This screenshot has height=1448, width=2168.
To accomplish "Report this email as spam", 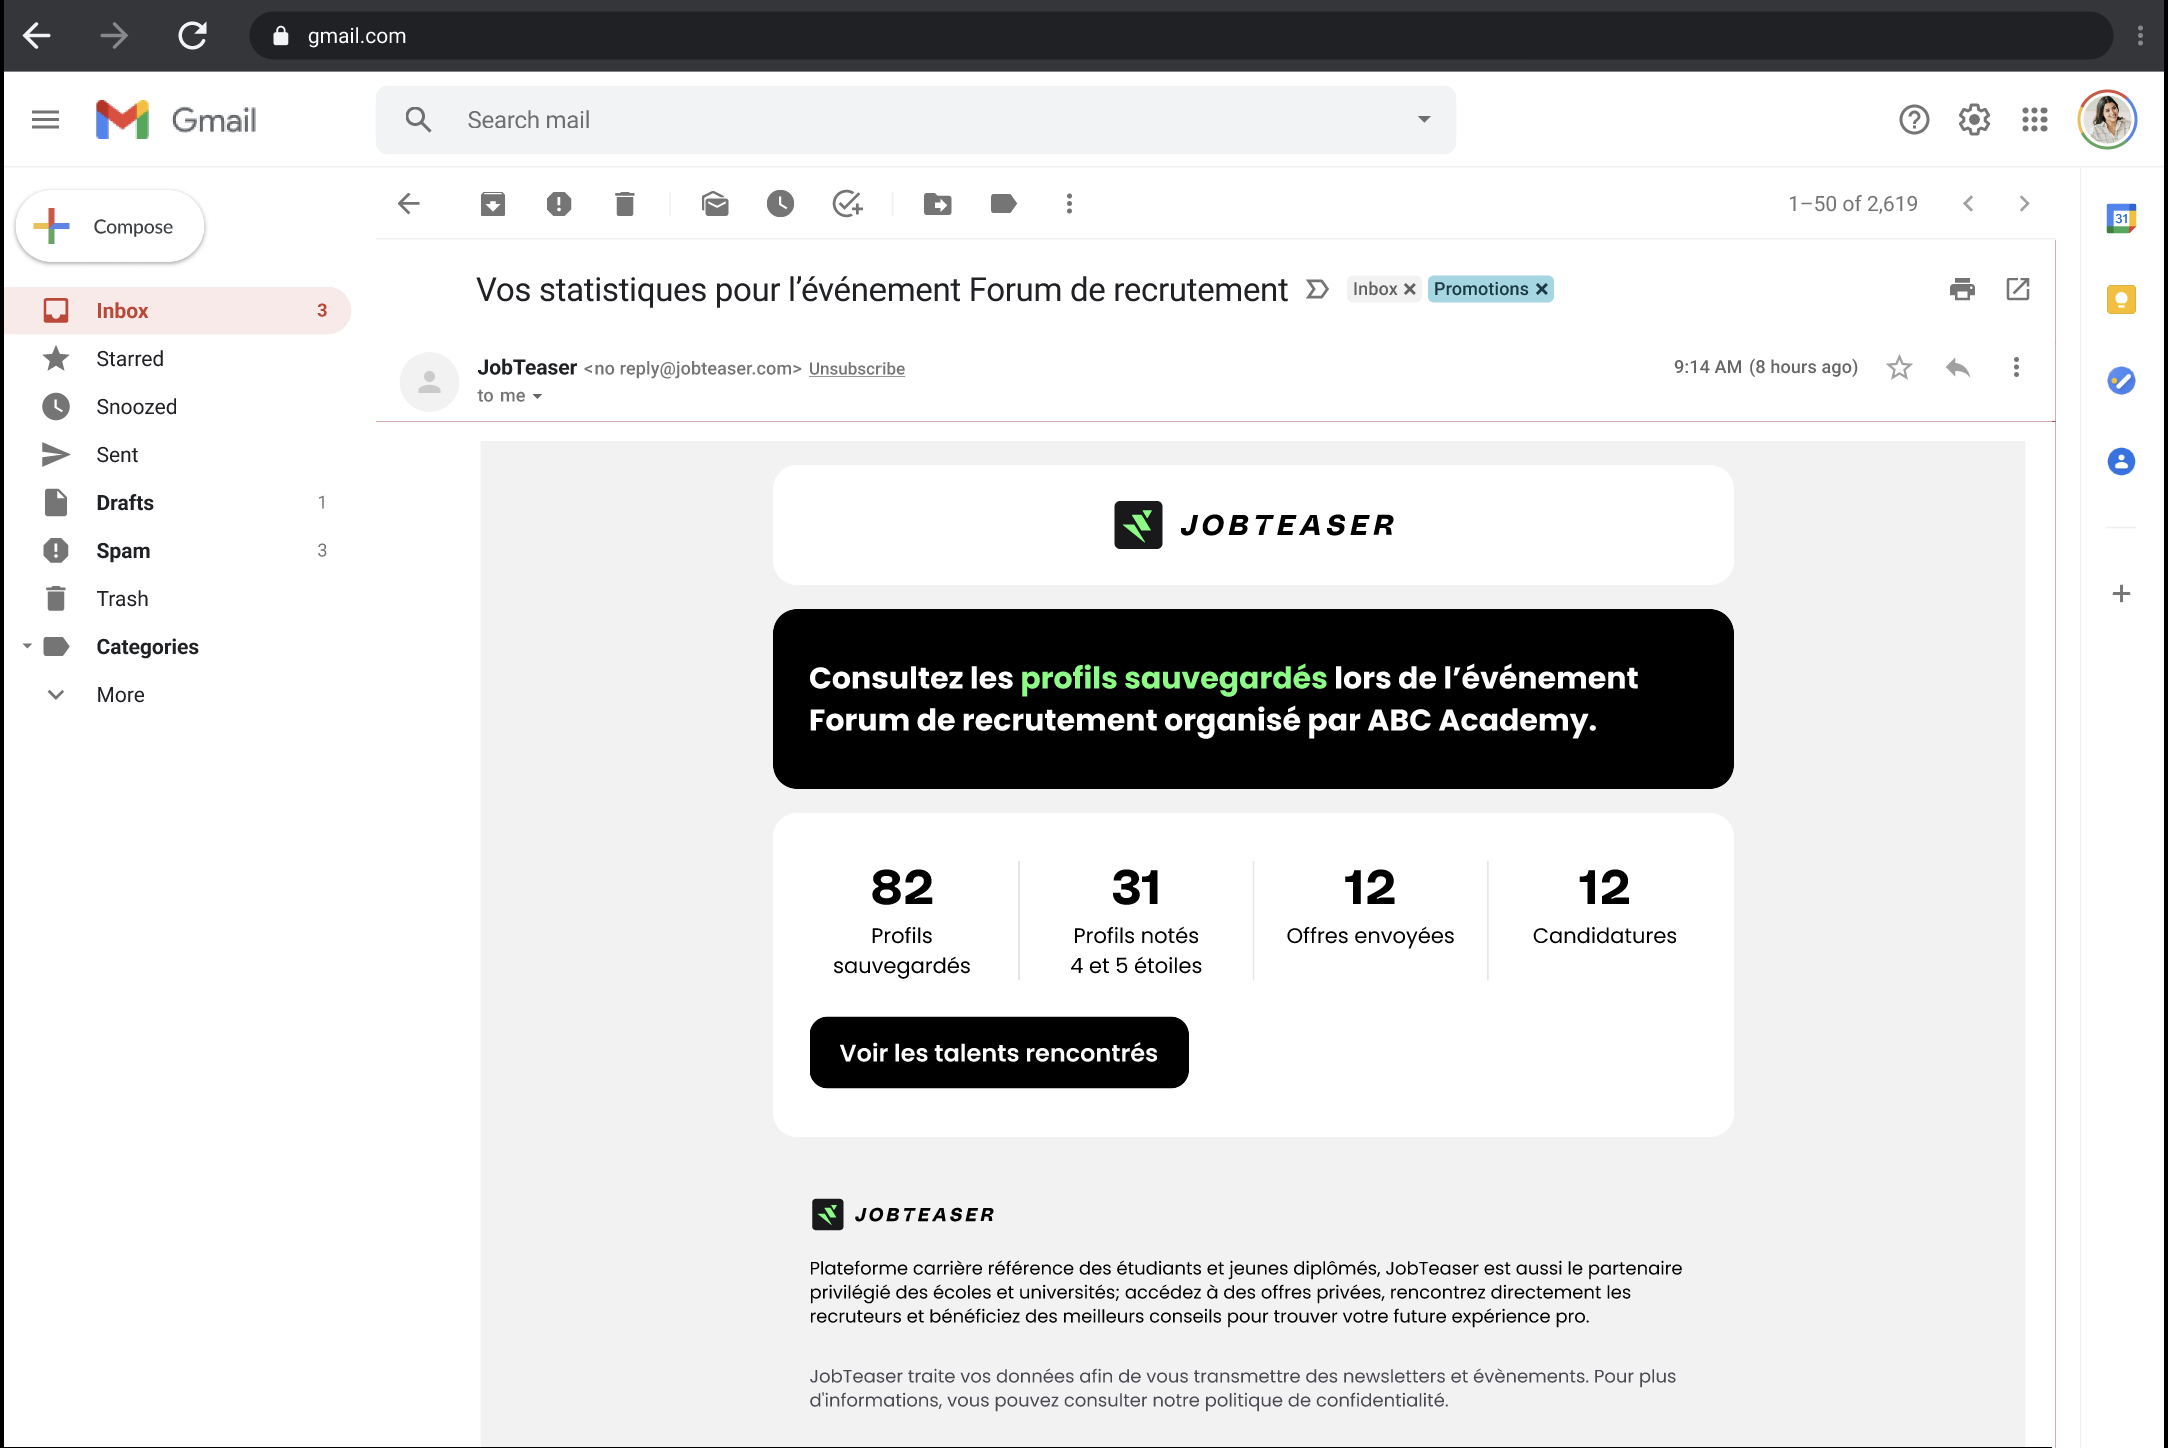I will pos(559,204).
